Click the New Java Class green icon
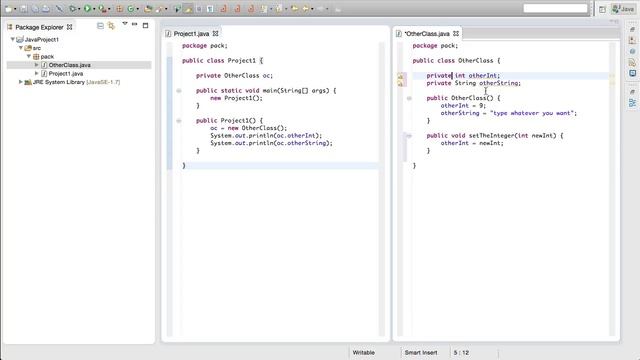 (x=131, y=9)
